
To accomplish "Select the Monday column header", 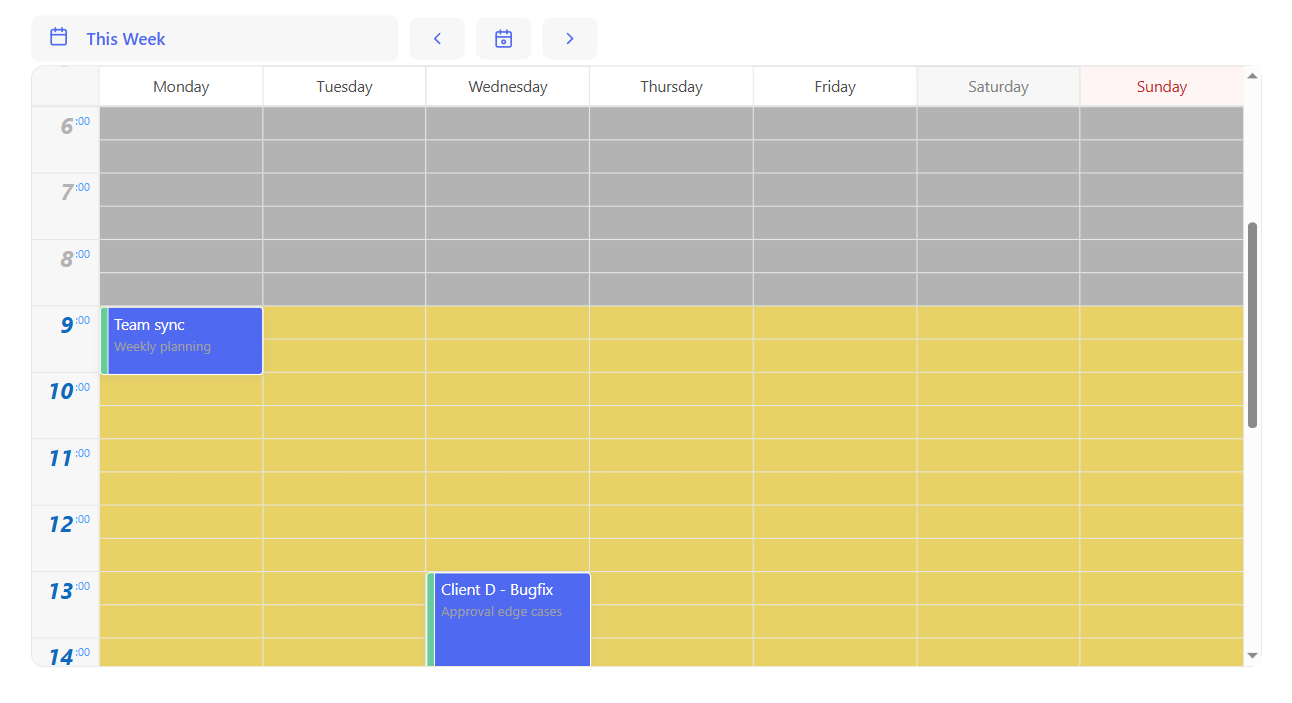I will 181,87.
